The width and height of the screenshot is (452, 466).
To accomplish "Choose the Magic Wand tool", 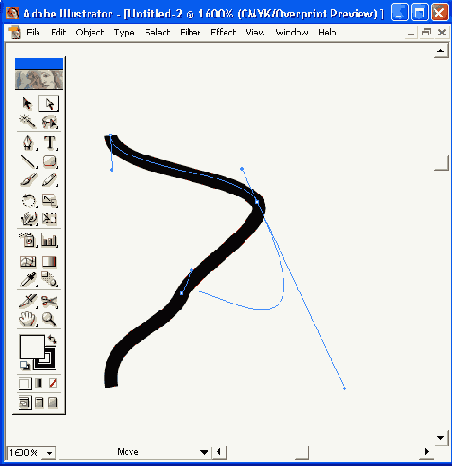I will tap(28, 121).
